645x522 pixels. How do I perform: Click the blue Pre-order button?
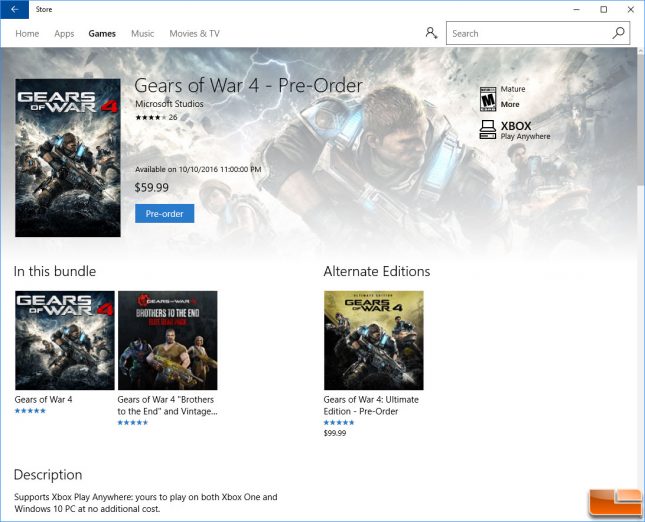click(x=165, y=213)
